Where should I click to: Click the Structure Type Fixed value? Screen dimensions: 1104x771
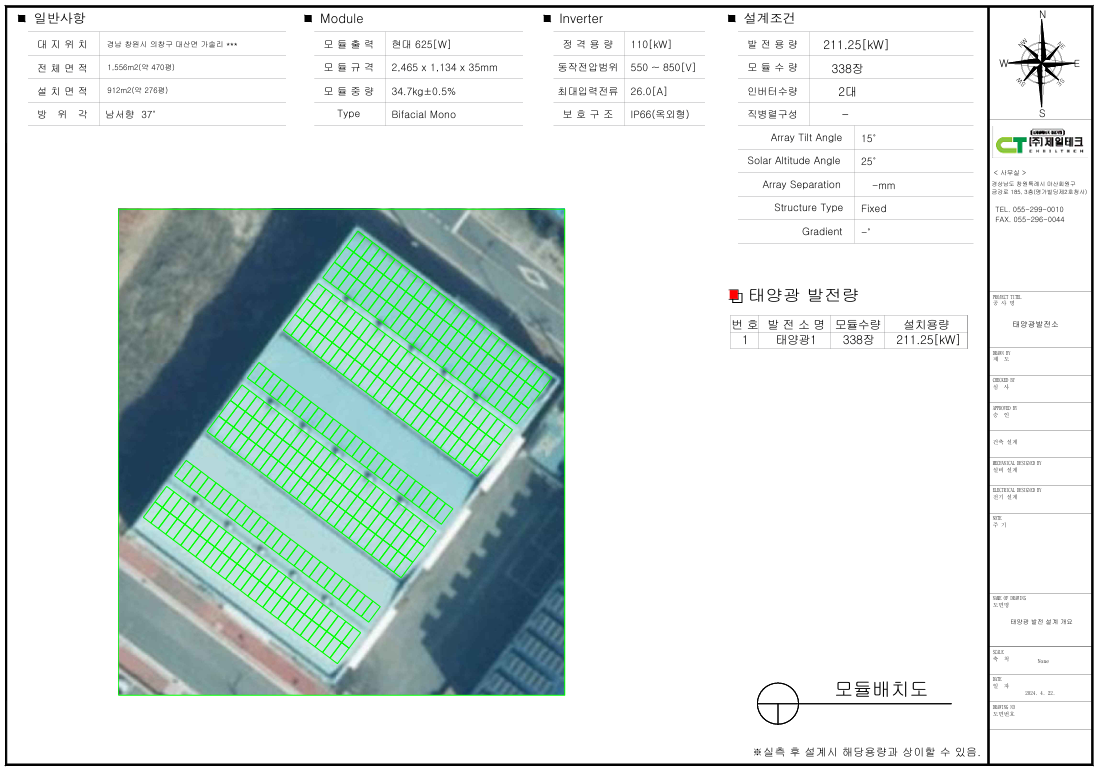point(873,208)
